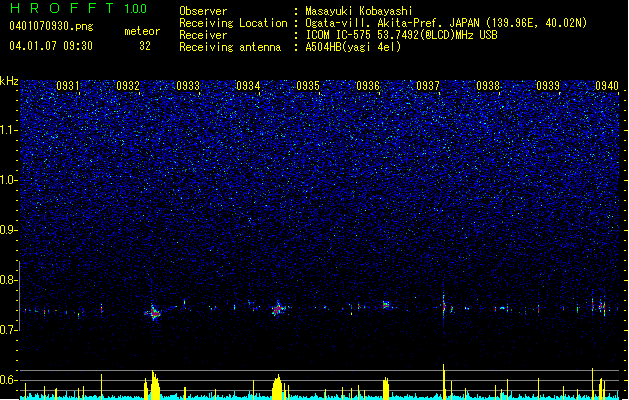The image size is (629, 400).
Task: Click the 'Receiving Location' field label
Action: [x=233, y=23]
